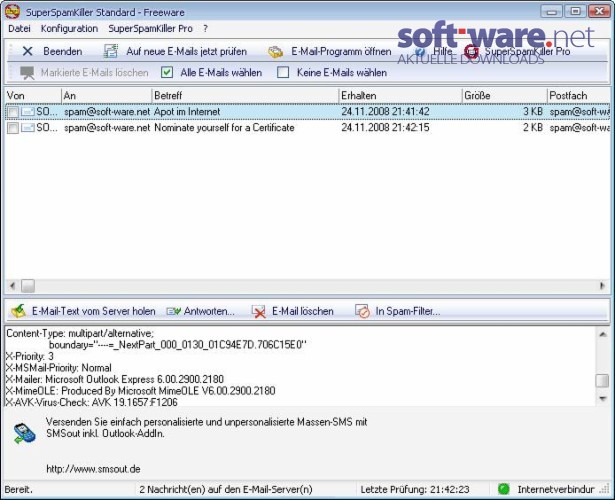Select subject Apot im Internet

(187, 112)
